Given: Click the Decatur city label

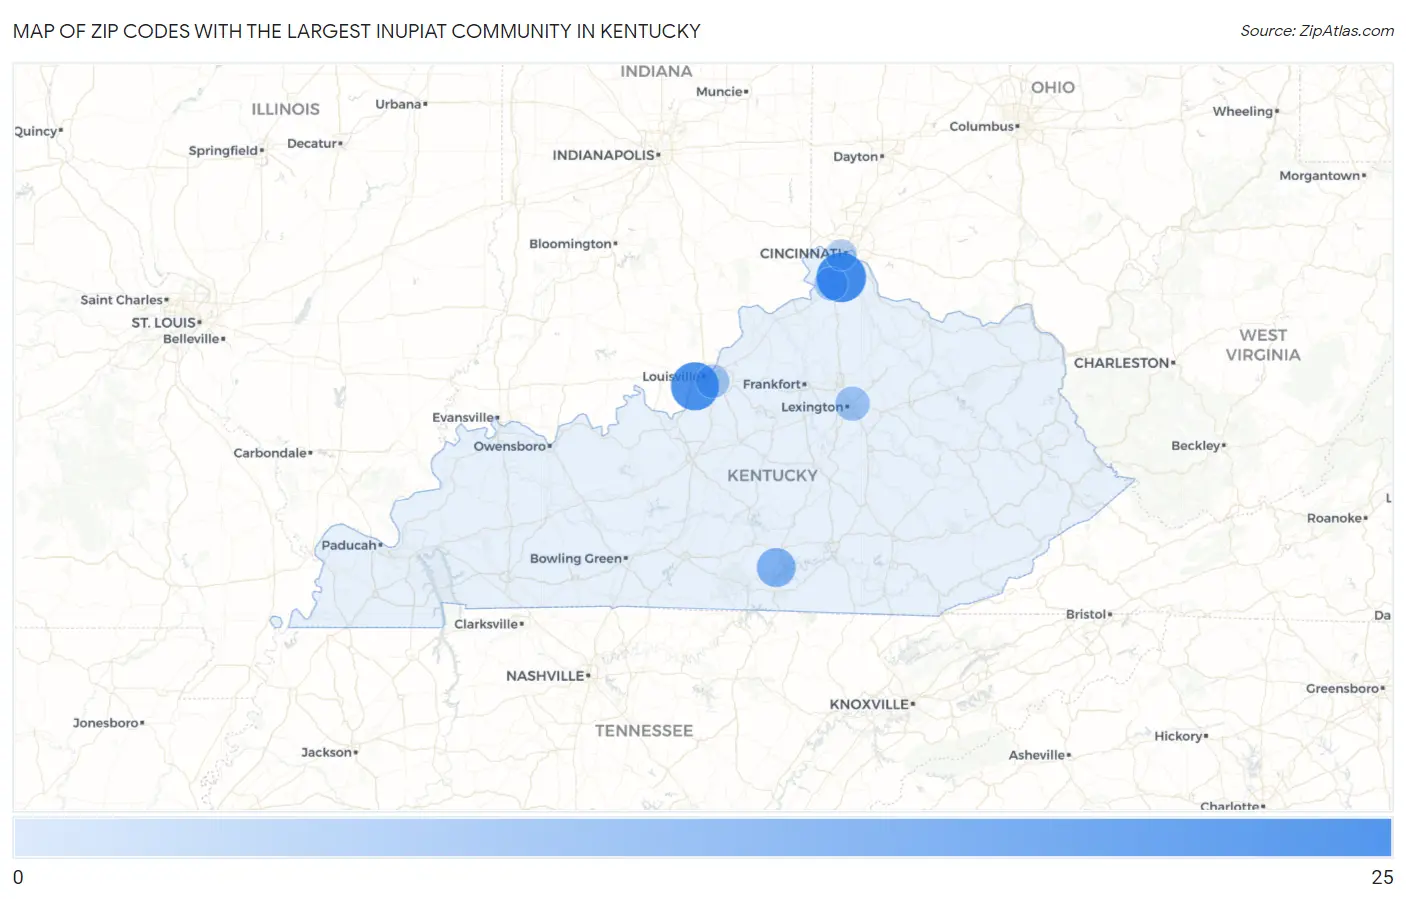Looking at the screenshot, I should tap(312, 143).
